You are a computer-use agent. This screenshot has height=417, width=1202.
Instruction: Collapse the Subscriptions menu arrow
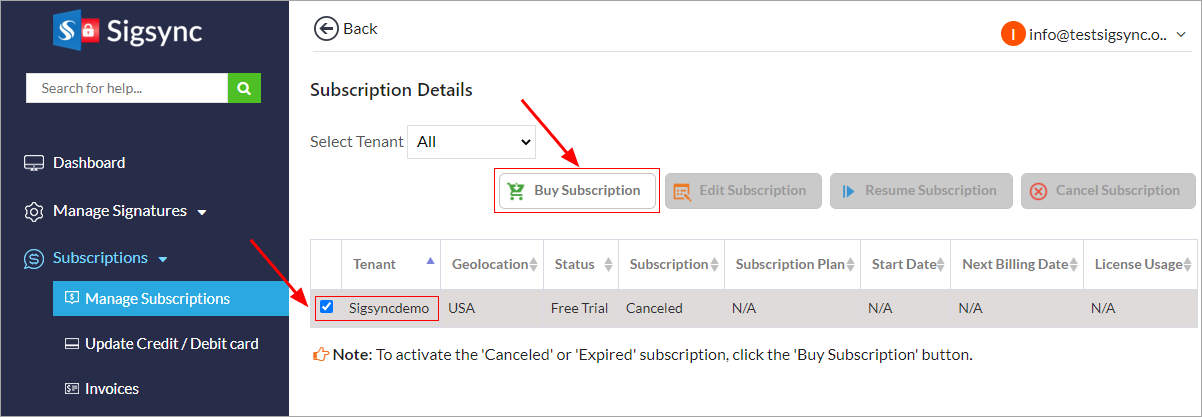click(x=163, y=259)
